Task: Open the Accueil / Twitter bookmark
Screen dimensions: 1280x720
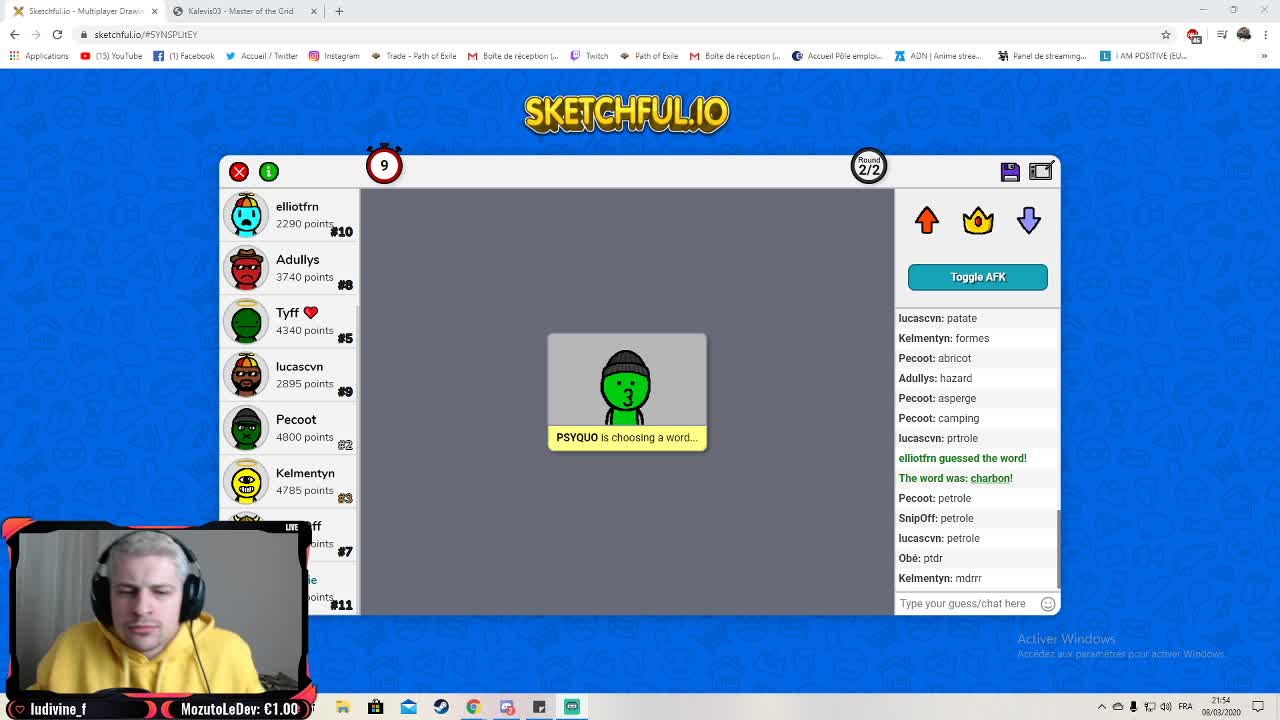Action: pos(262,56)
